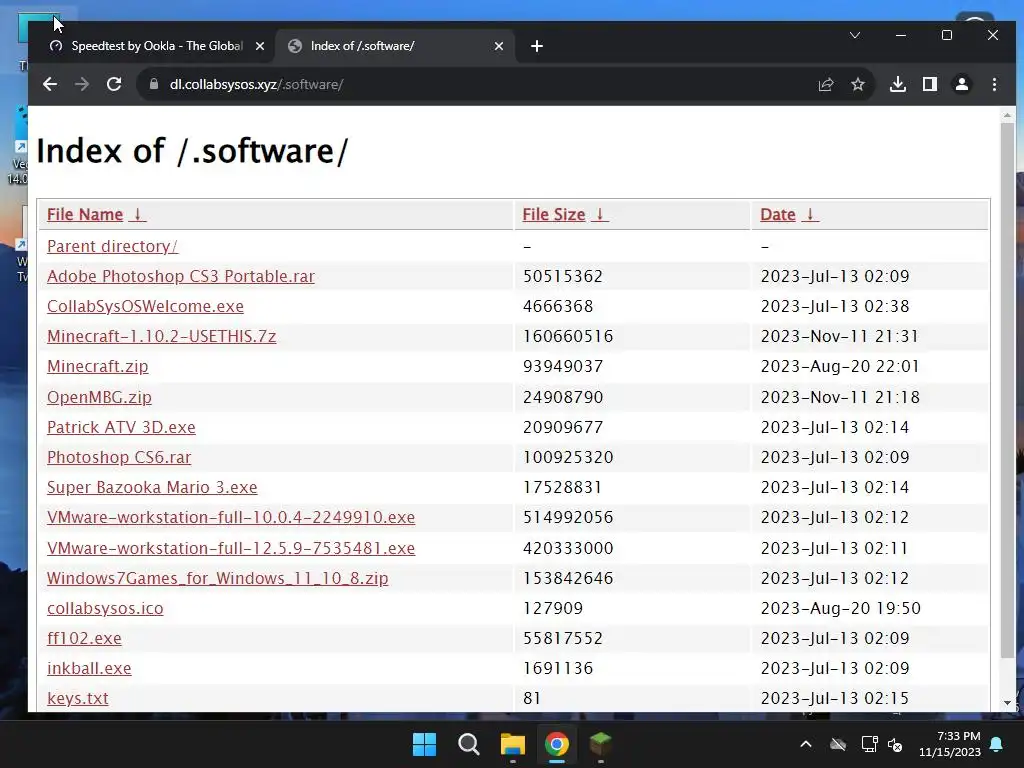Image resolution: width=1024 pixels, height=768 pixels.
Task: Close the Speedtest by Ookla tab
Action: point(260,46)
